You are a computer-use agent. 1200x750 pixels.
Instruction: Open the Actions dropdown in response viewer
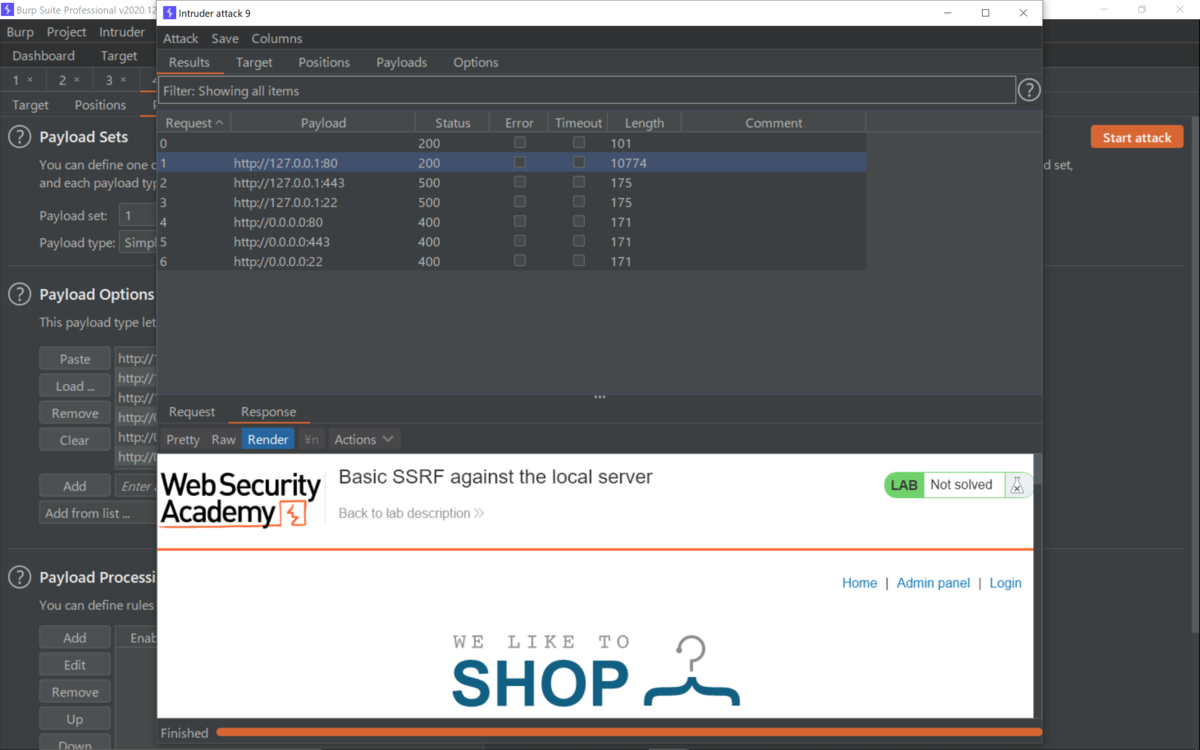pos(364,439)
